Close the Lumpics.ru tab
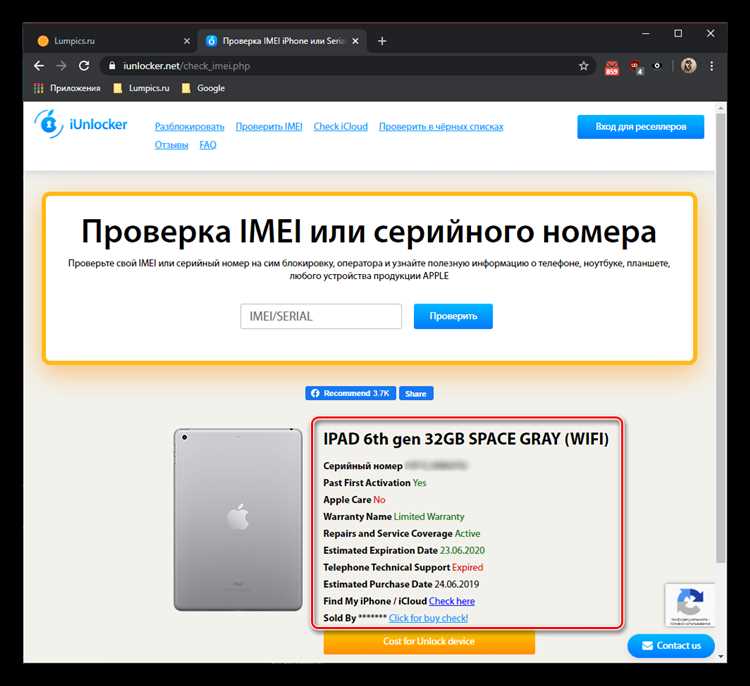 click(x=187, y=41)
